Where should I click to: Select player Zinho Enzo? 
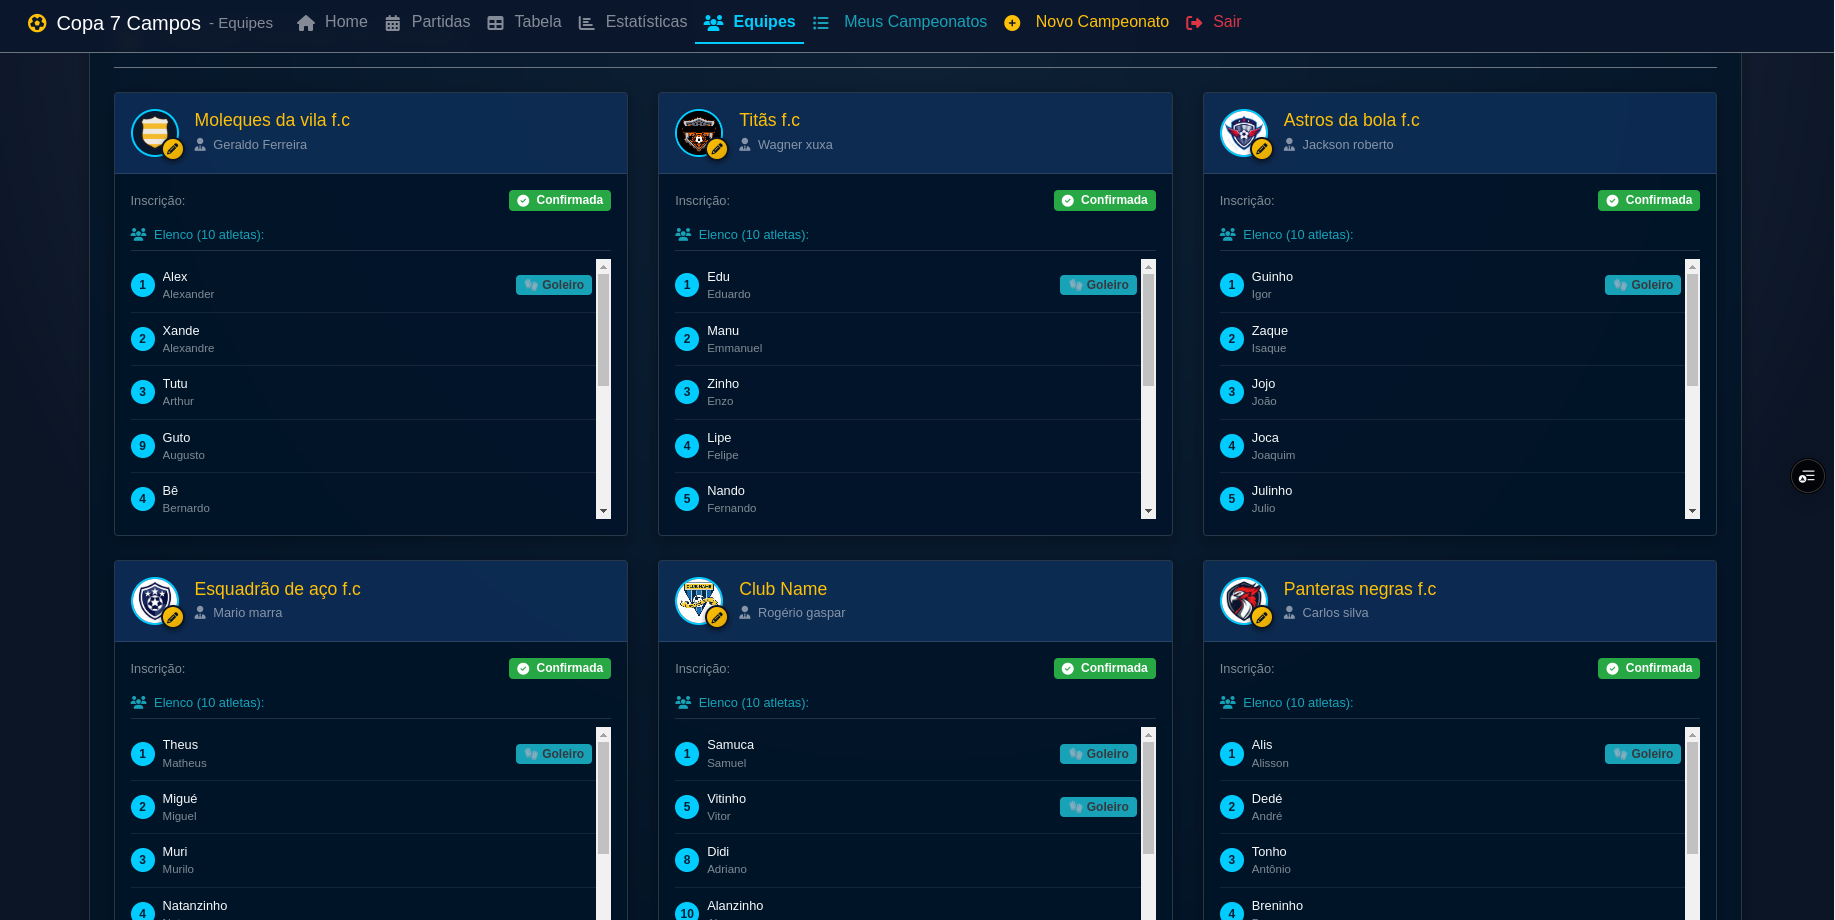click(907, 392)
